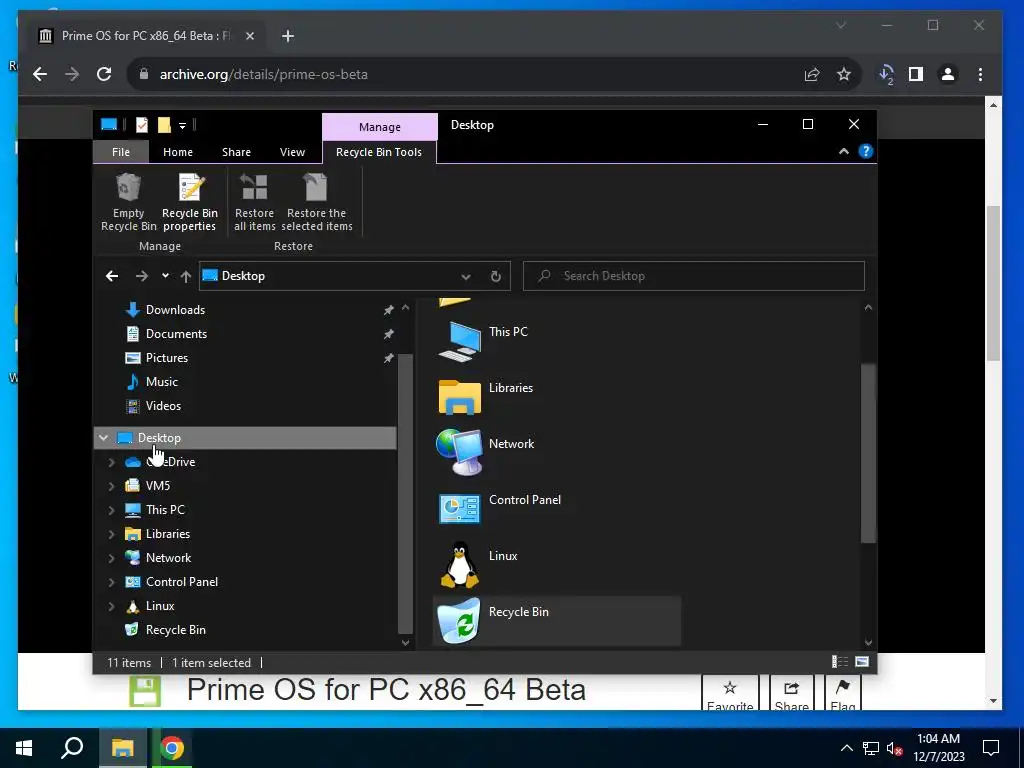Screen dimensions: 1024x768
Task: Navigate back in File Explorer
Action: click(112, 276)
